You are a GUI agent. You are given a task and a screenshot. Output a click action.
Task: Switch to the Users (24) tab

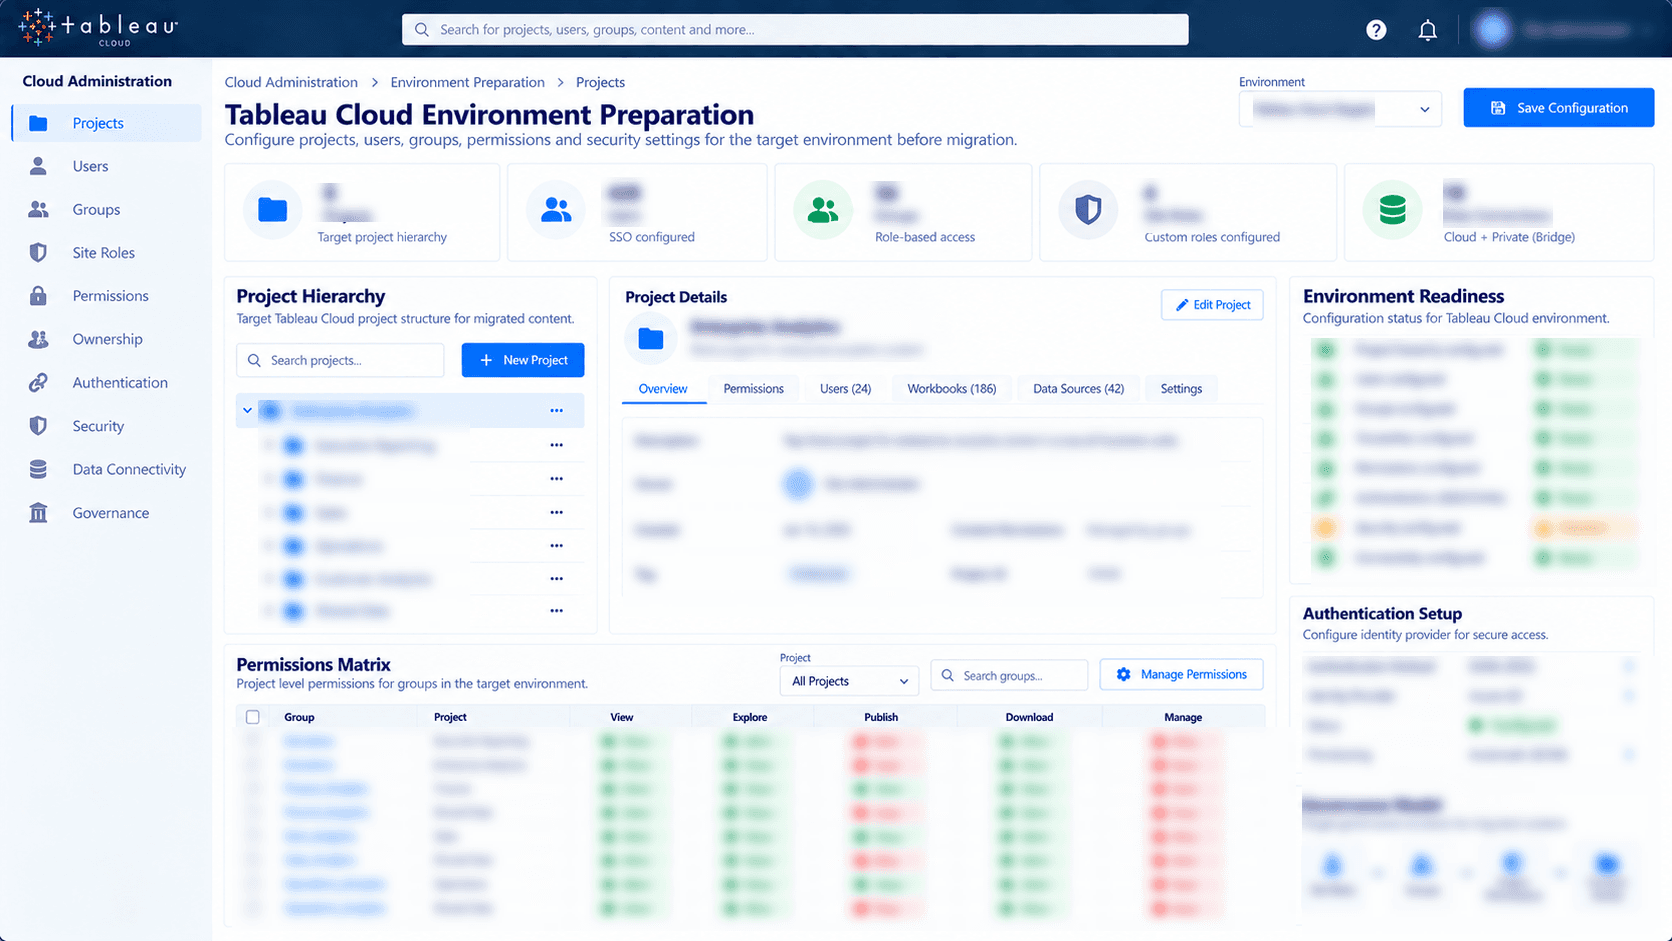click(845, 389)
